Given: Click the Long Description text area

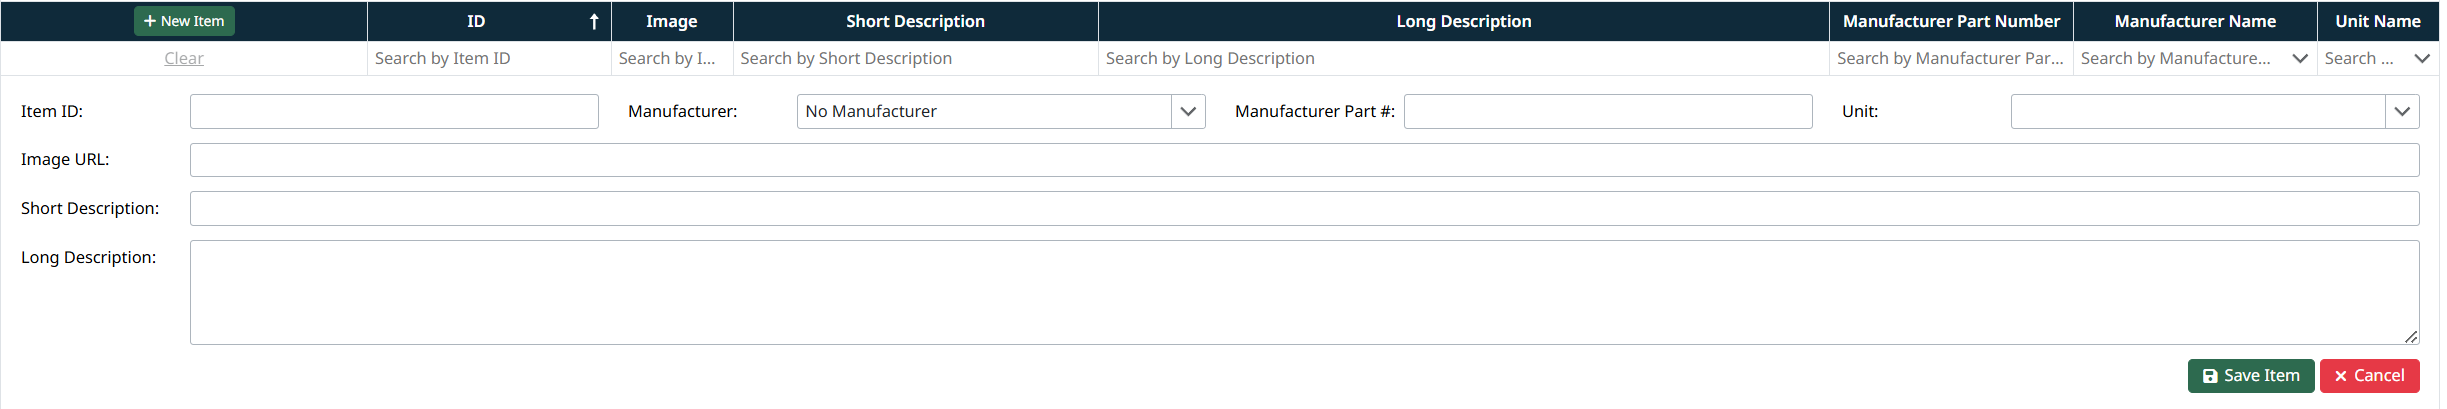Looking at the screenshot, I should 1304,292.
